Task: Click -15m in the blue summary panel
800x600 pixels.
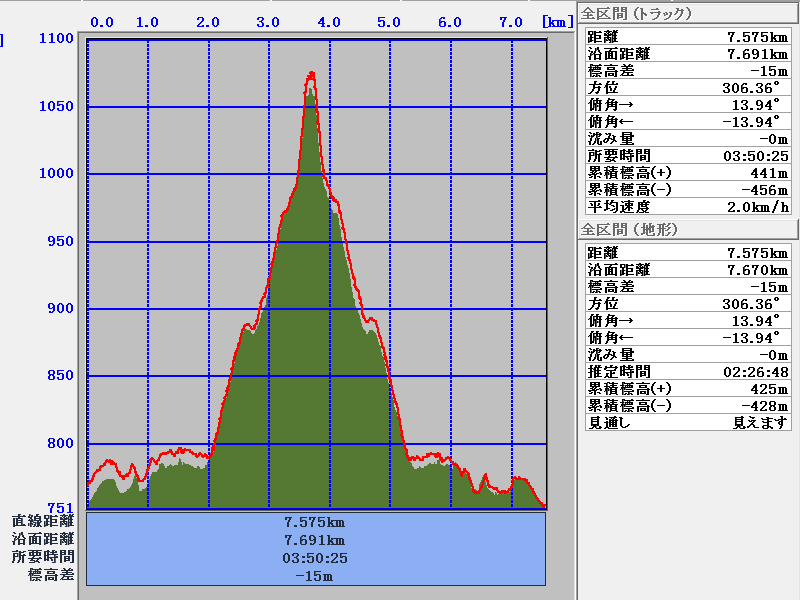Action: tap(315, 576)
